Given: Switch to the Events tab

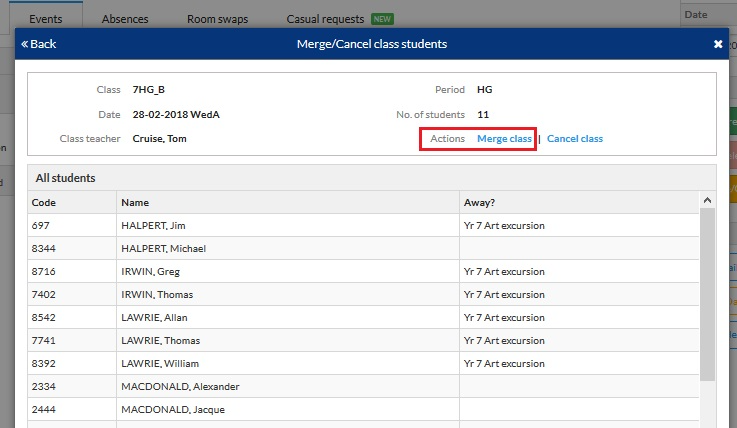Looking at the screenshot, I should 46,19.
